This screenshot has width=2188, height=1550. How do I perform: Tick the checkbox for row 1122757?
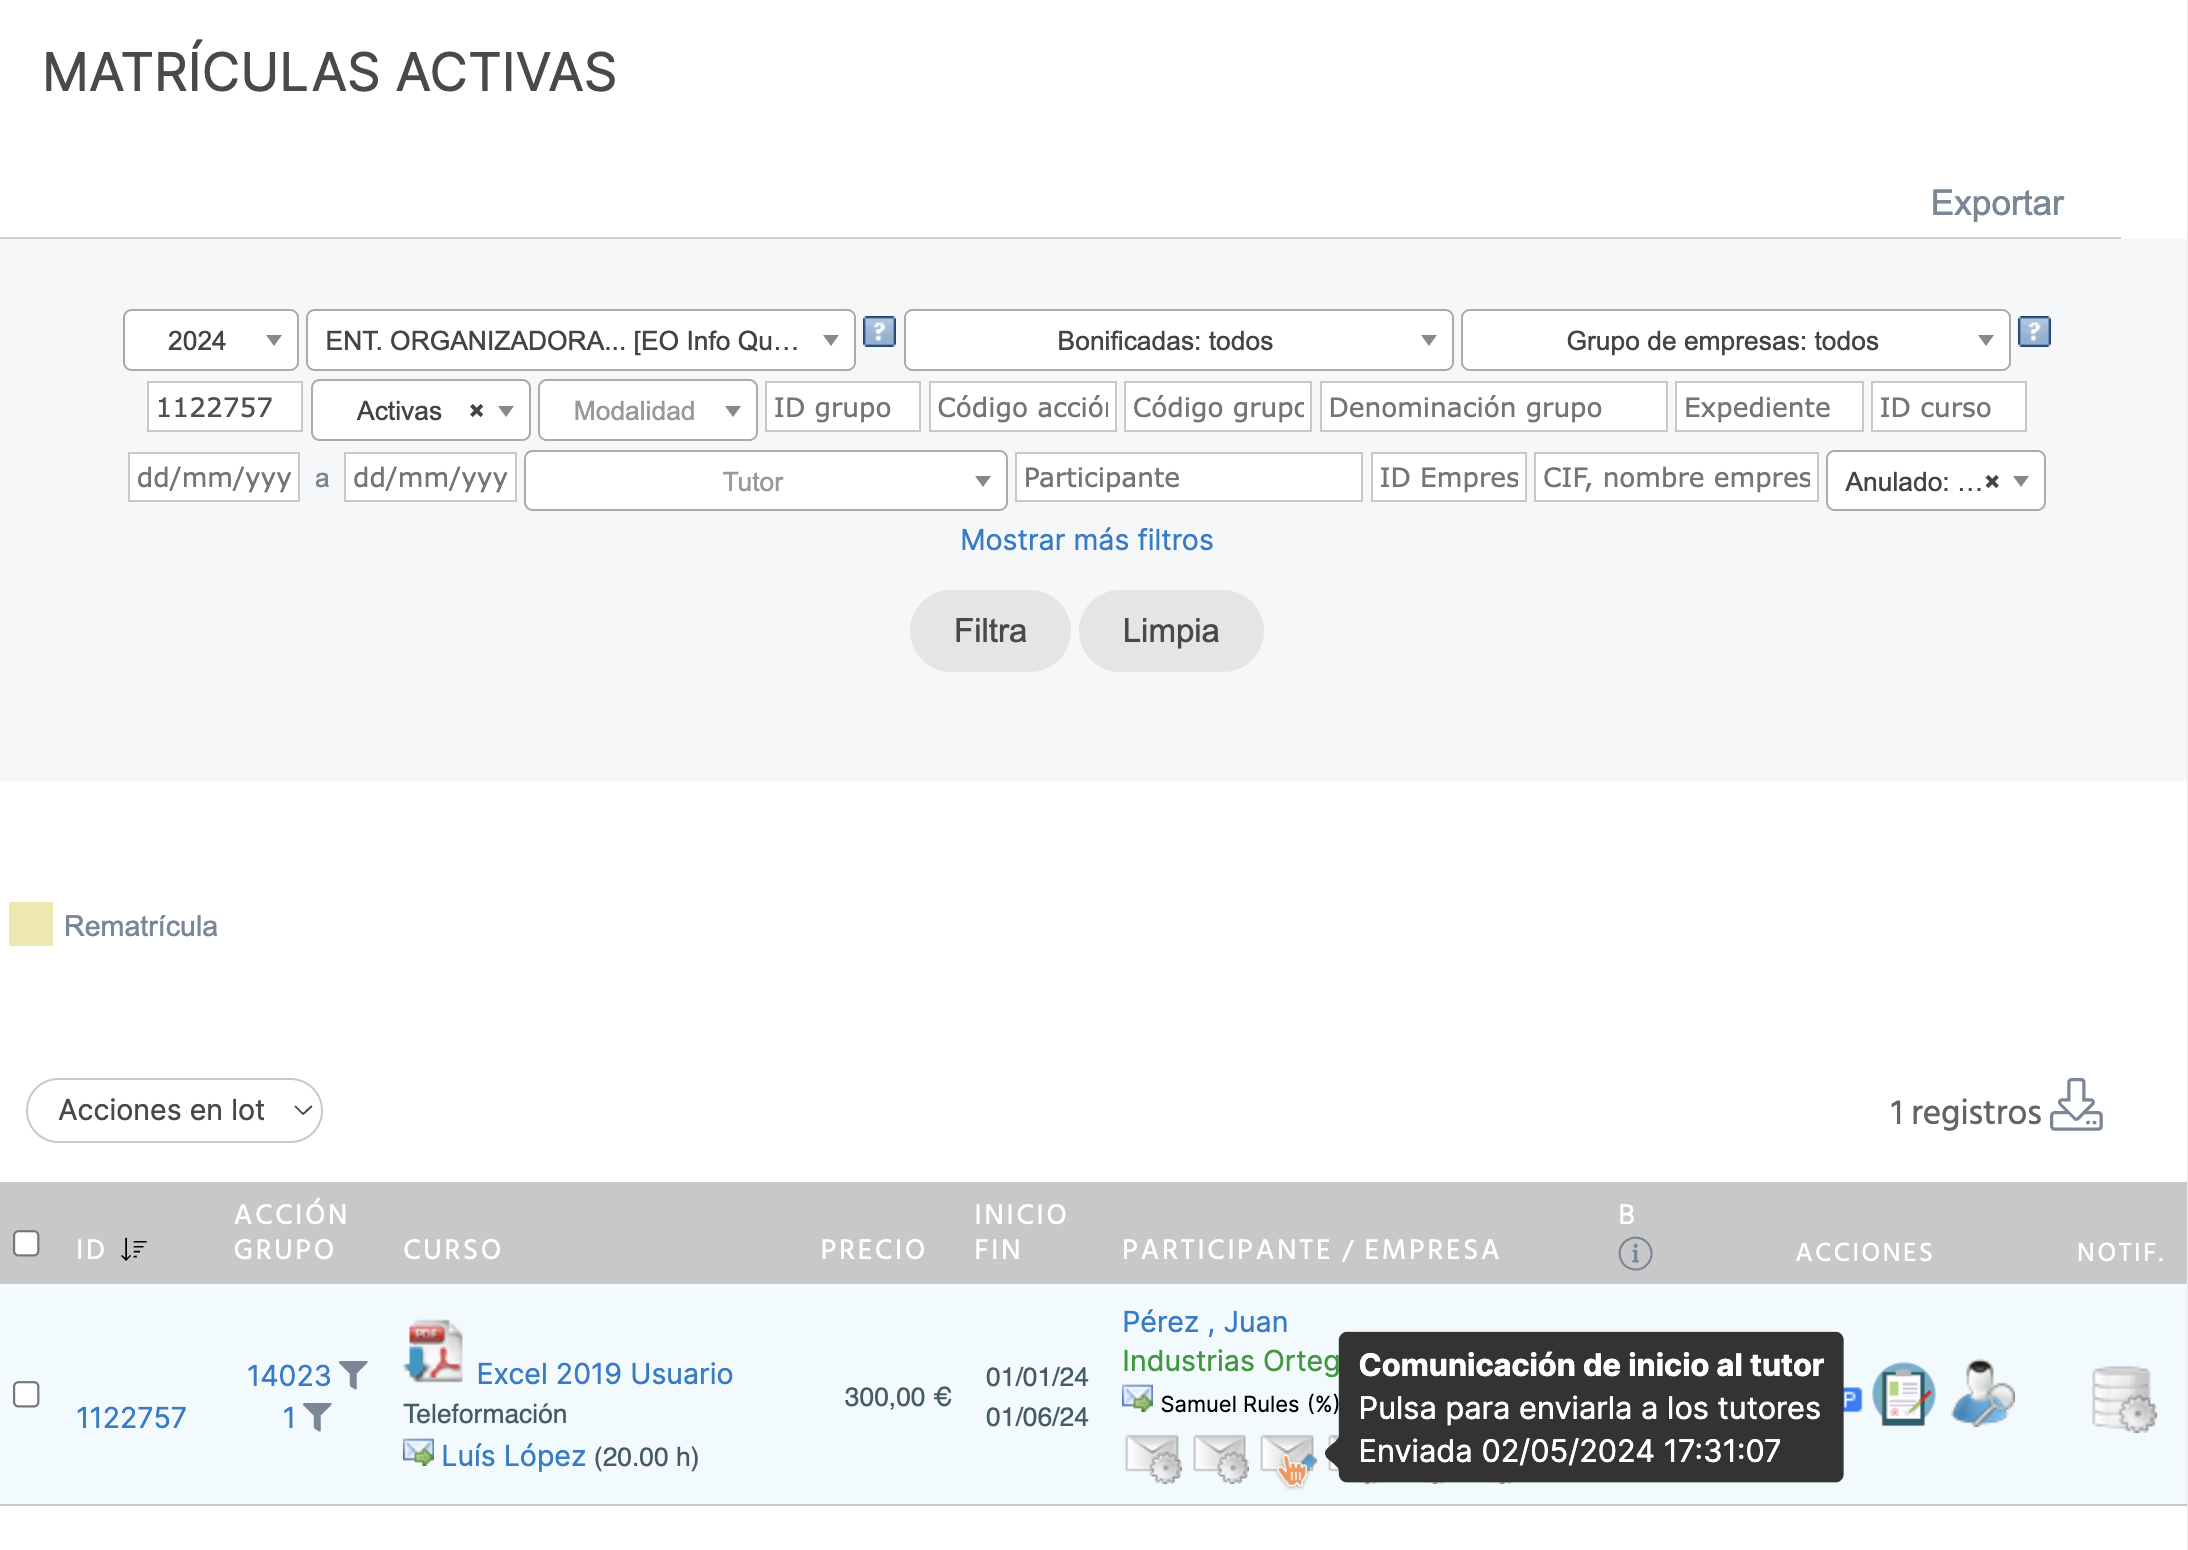click(x=27, y=1394)
